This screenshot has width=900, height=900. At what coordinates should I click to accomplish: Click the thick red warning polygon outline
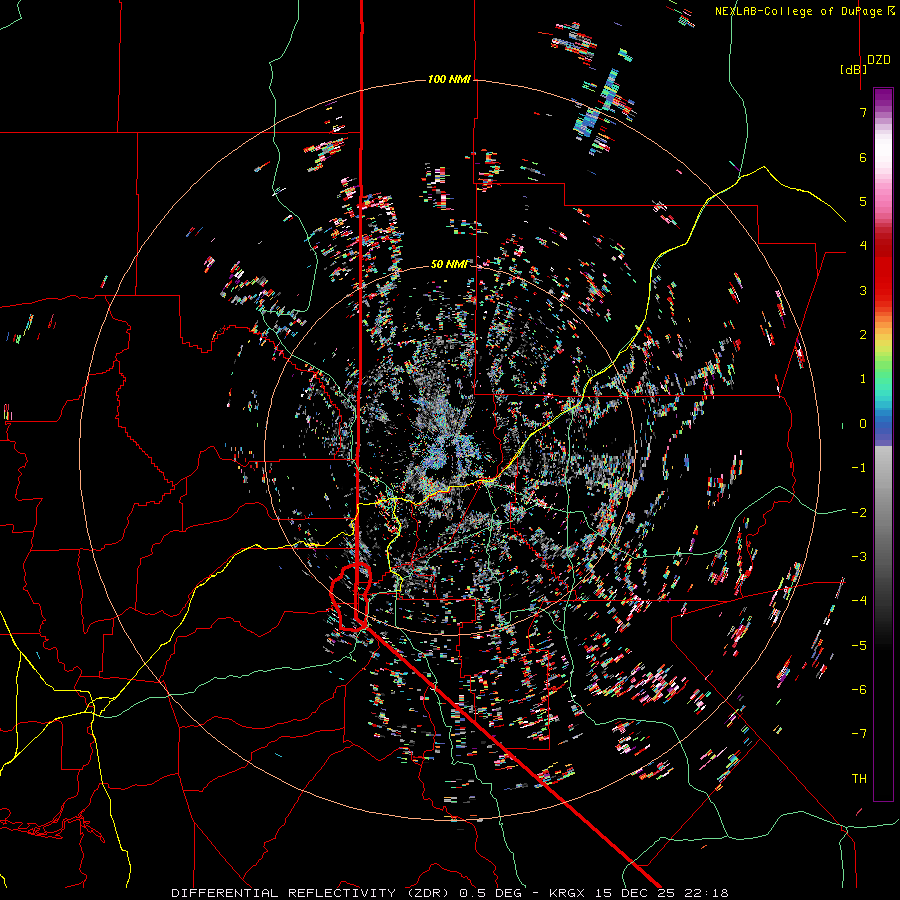tap(351, 597)
